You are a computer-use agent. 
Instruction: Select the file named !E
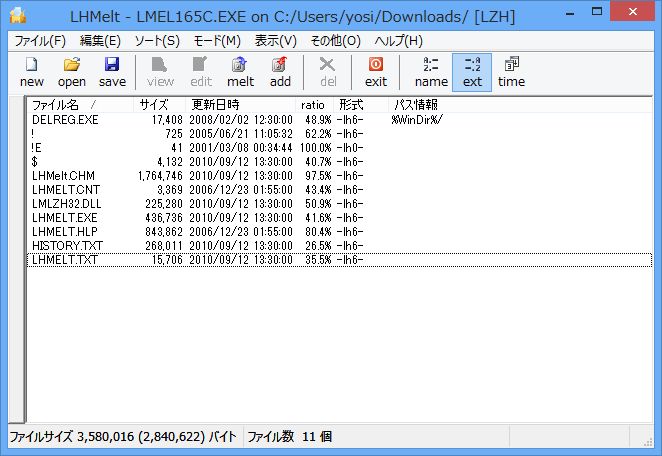point(339,148)
